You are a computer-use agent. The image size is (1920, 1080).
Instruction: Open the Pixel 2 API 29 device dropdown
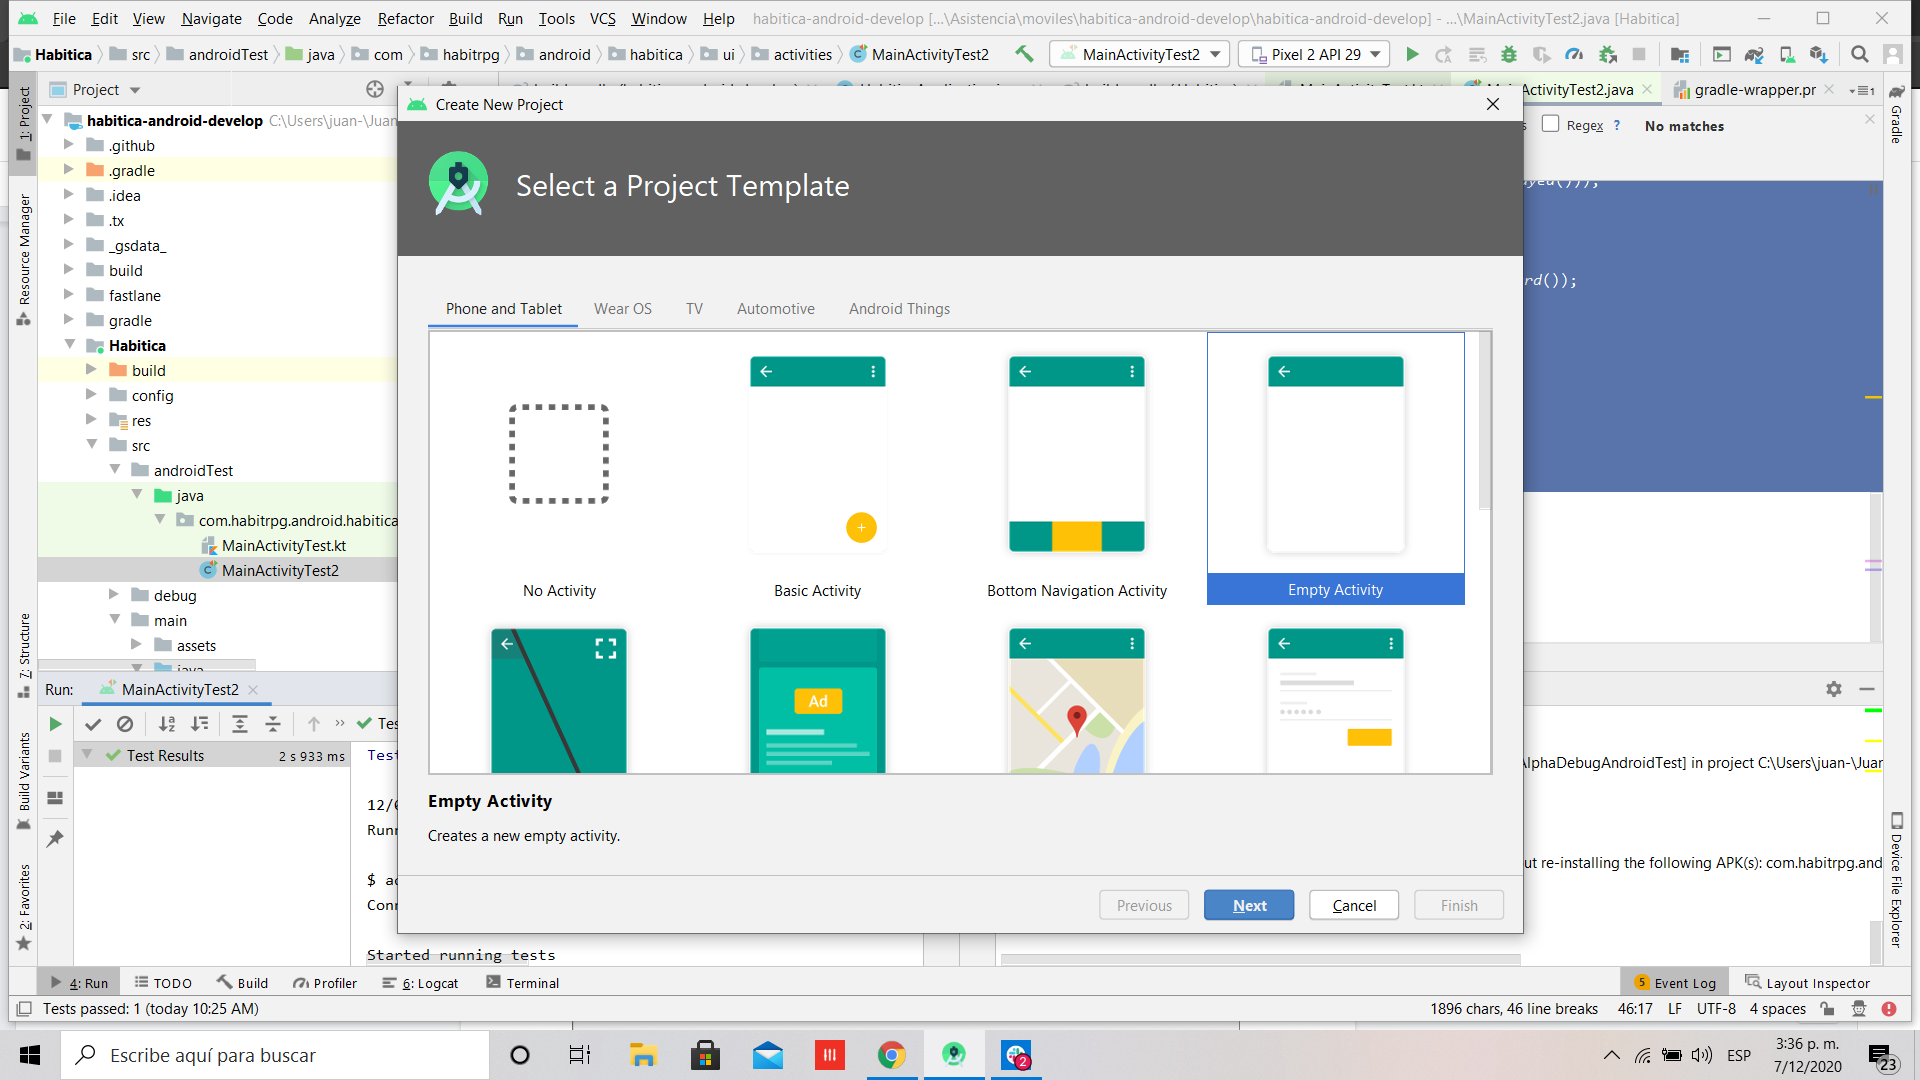(x=1315, y=54)
